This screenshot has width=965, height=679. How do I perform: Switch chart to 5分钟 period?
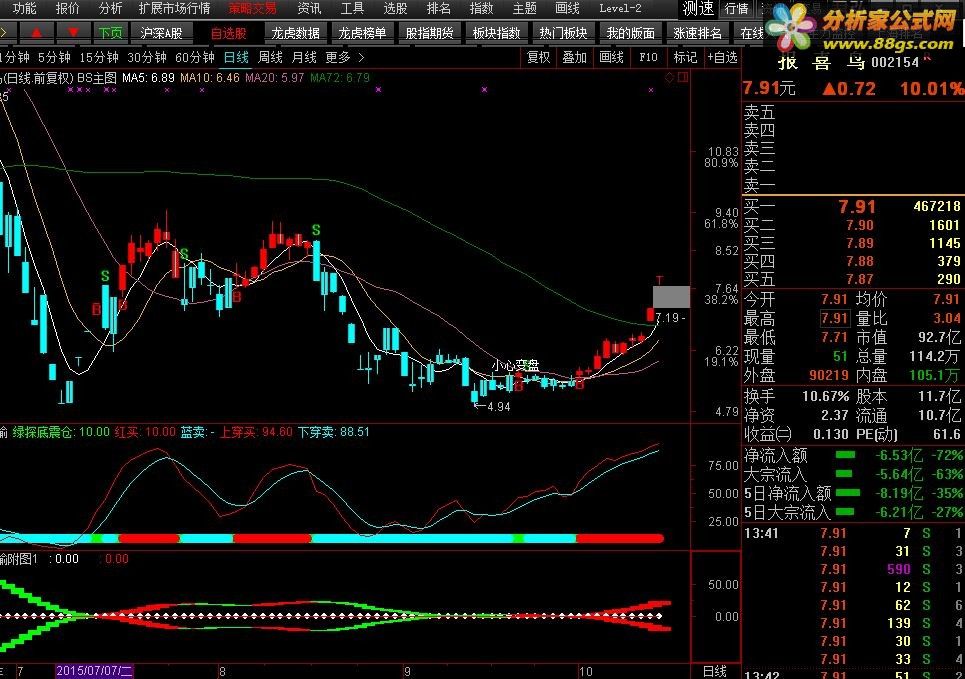pos(55,57)
